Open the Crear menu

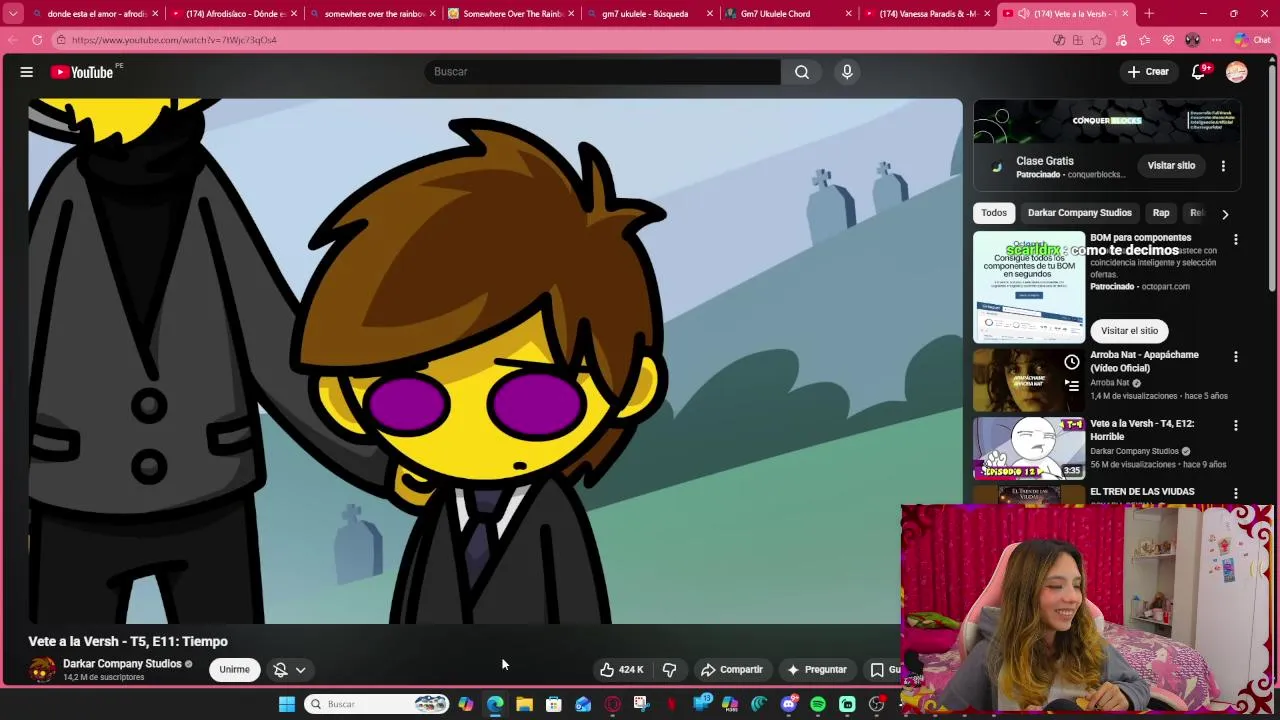coord(1148,72)
